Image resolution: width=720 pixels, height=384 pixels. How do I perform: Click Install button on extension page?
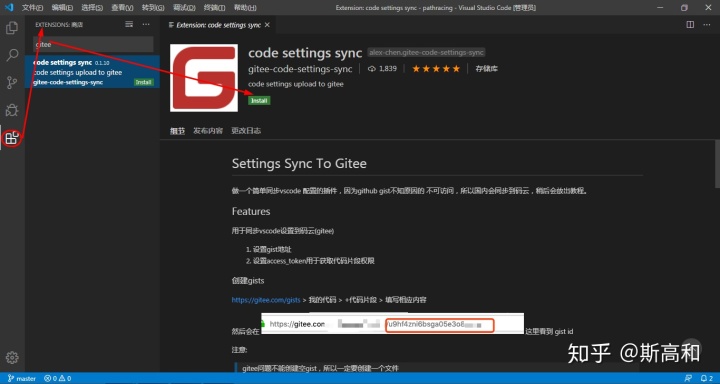pyautogui.click(x=259, y=101)
